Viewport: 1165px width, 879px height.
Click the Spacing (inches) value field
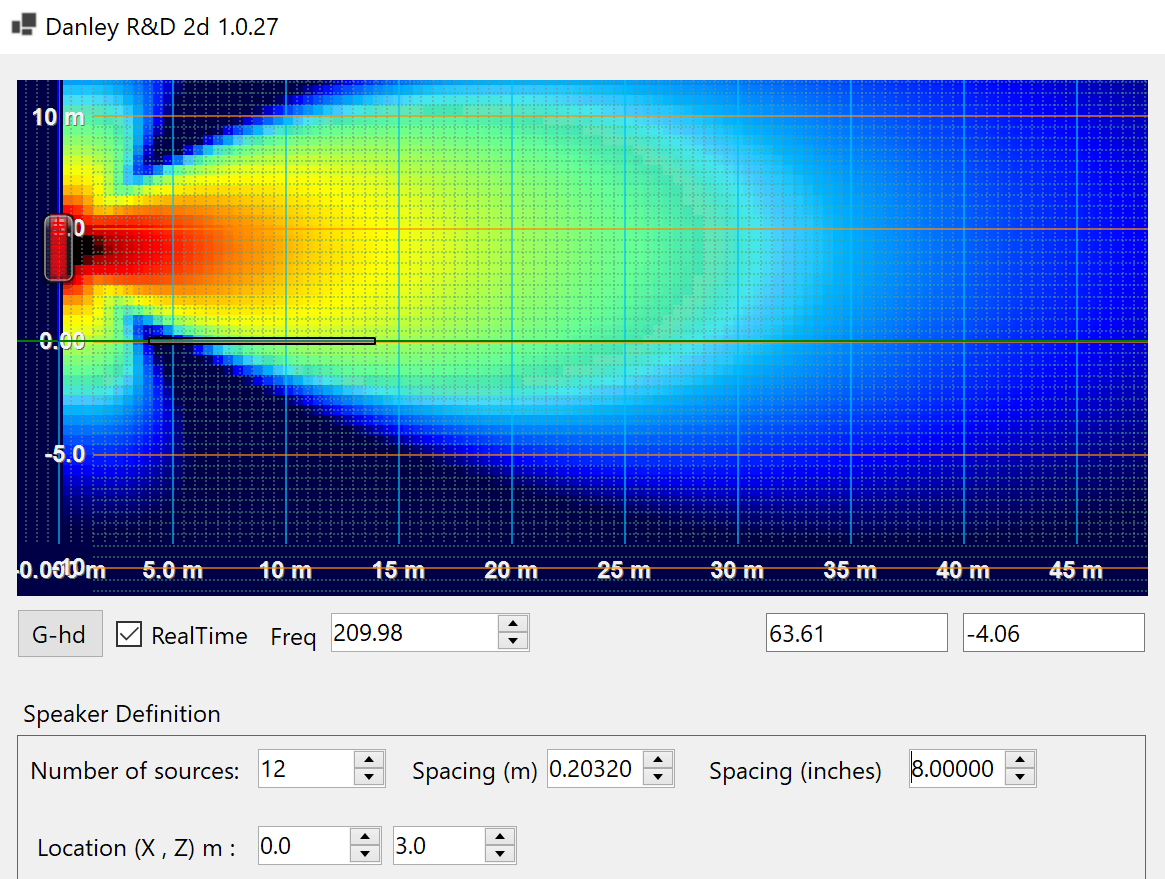coord(957,769)
